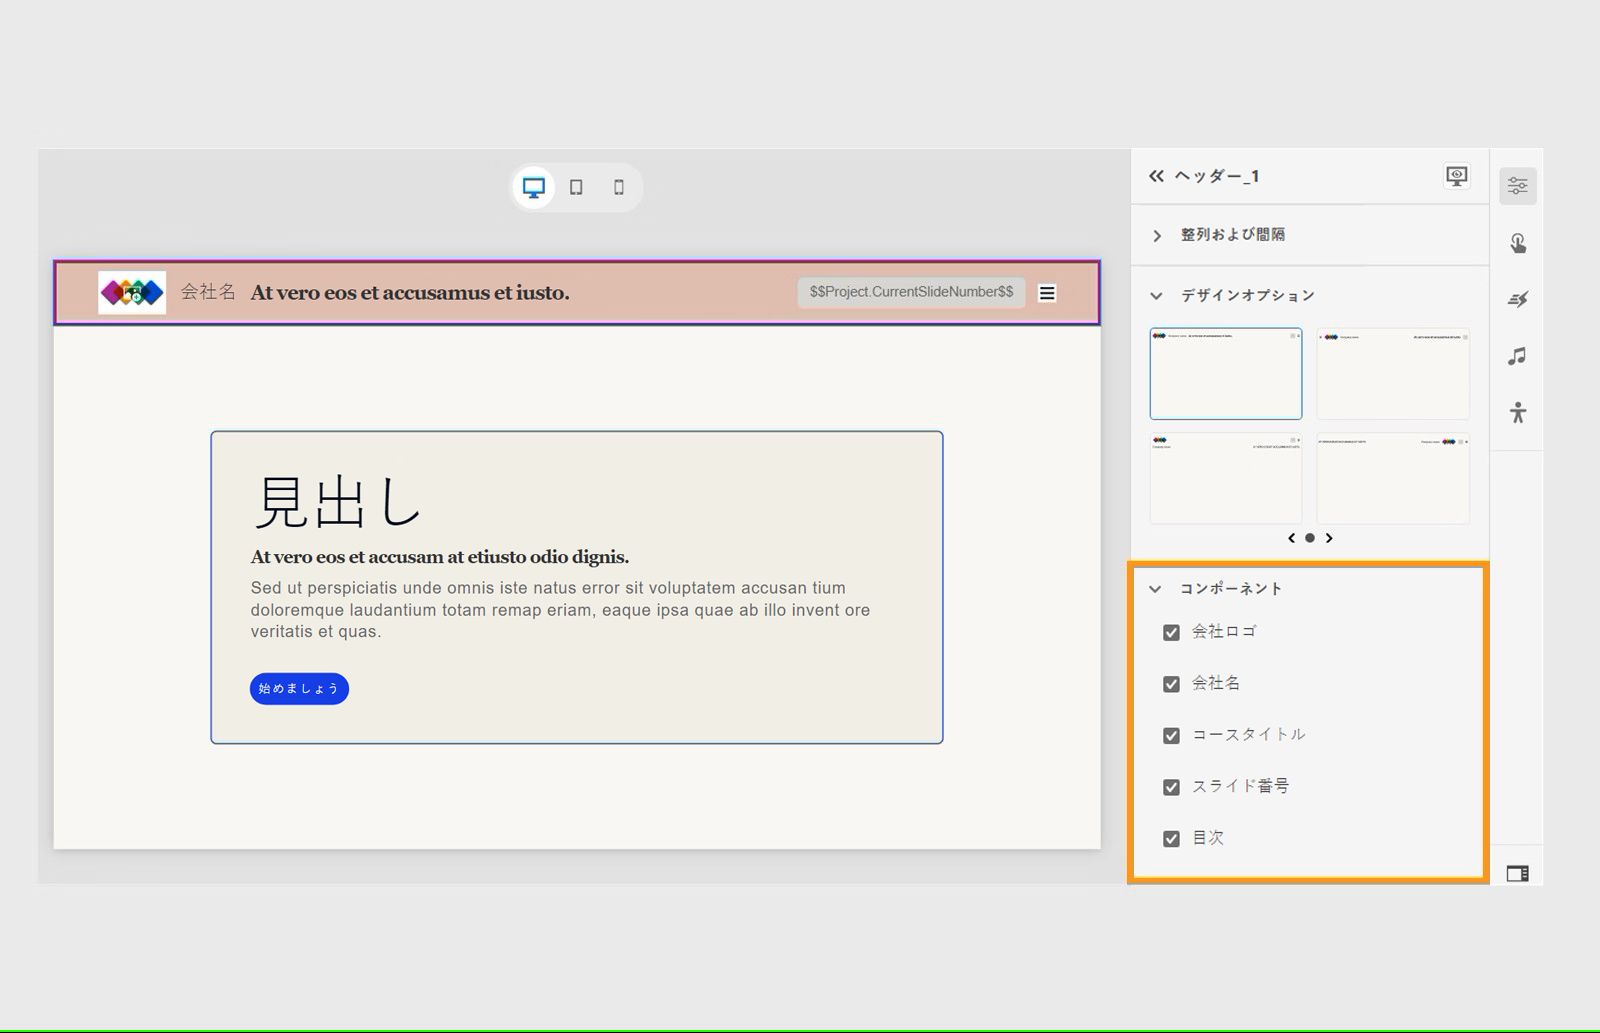Switch to tablet preview mode
Viewport: 1600px width, 1033px height.
click(x=576, y=187)
